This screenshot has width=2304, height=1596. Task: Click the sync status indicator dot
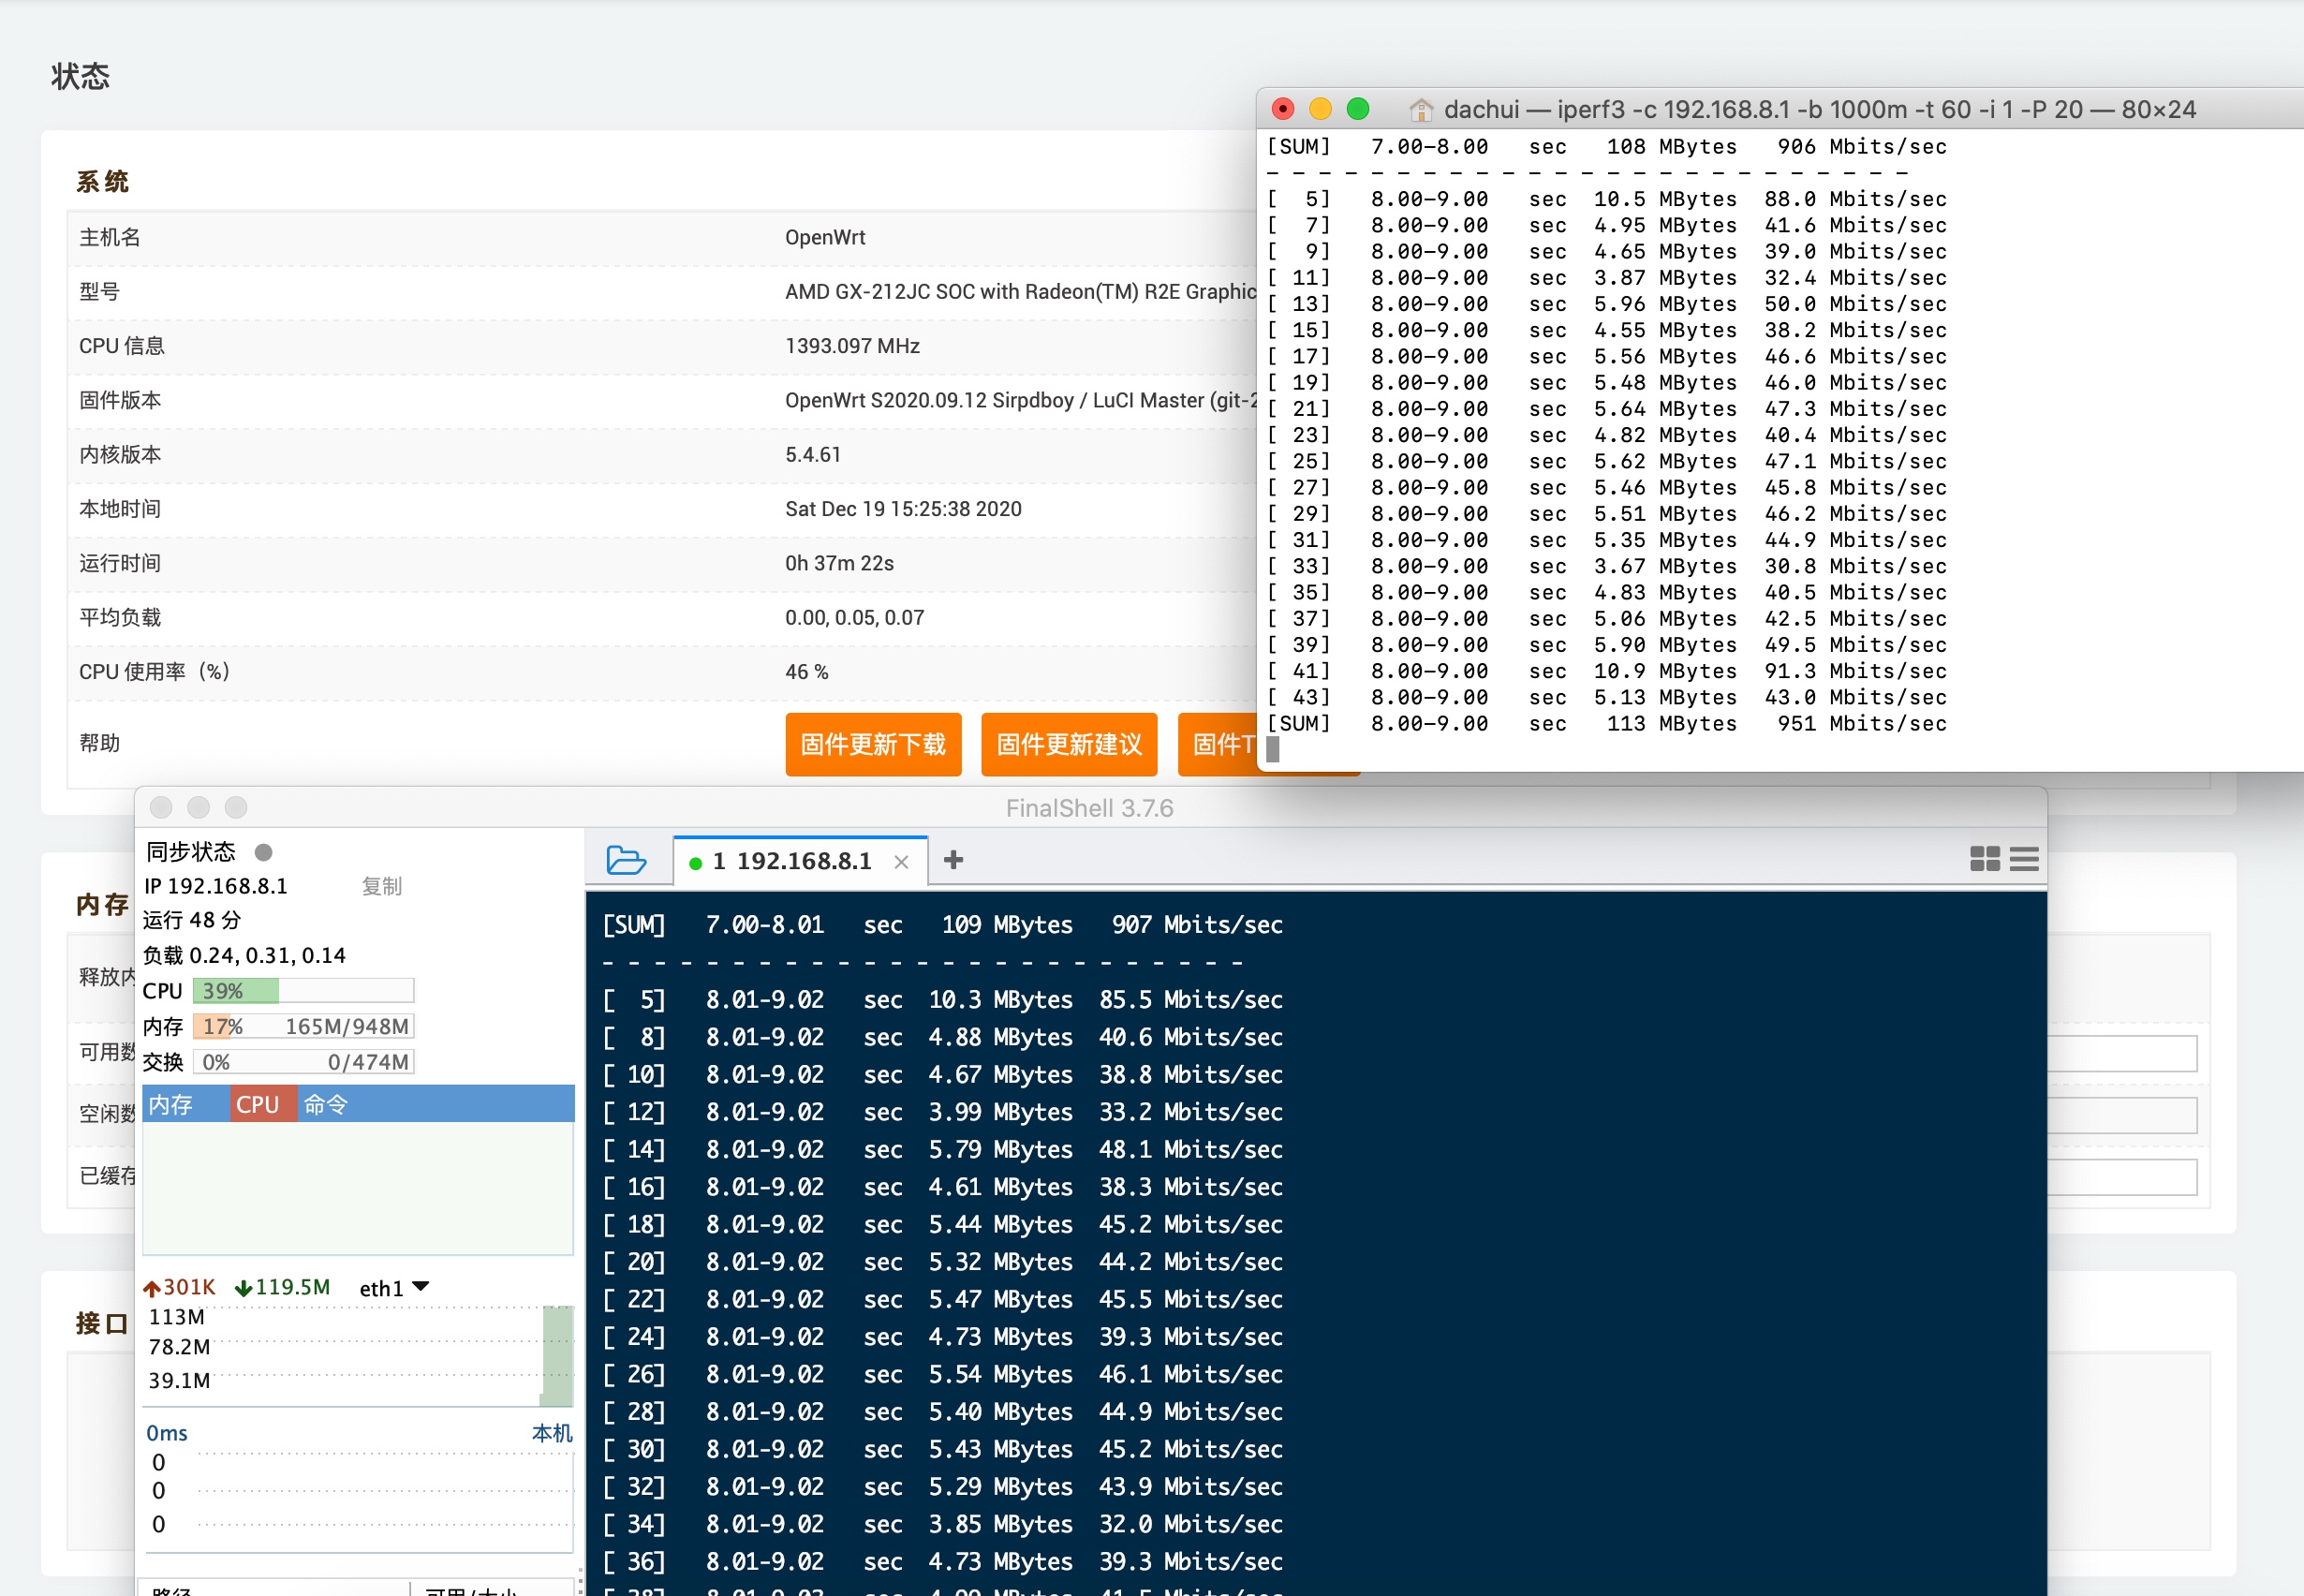(x=264, y=852)
